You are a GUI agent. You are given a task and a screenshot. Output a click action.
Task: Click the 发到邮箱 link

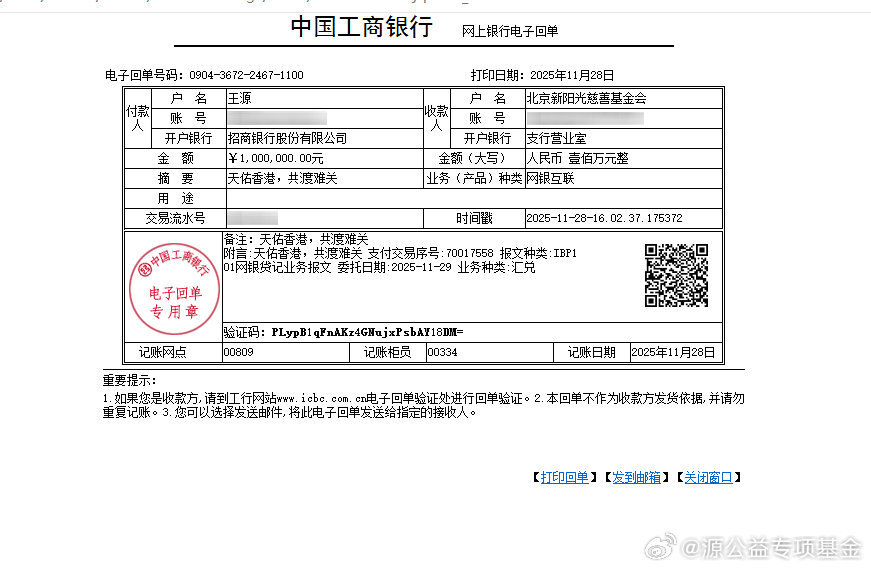coord(636,477)
